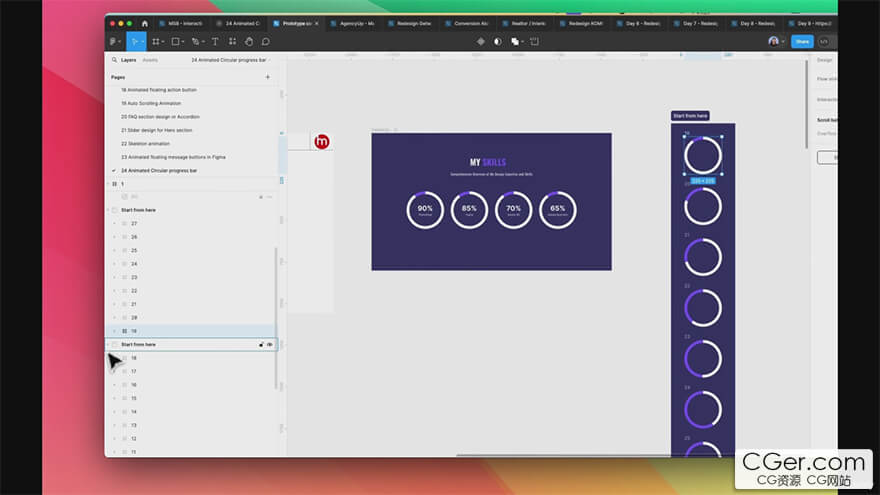Click the frame icon of layer 27
Image resolution: width=880 pixels, height=495 pixels.
125,223
